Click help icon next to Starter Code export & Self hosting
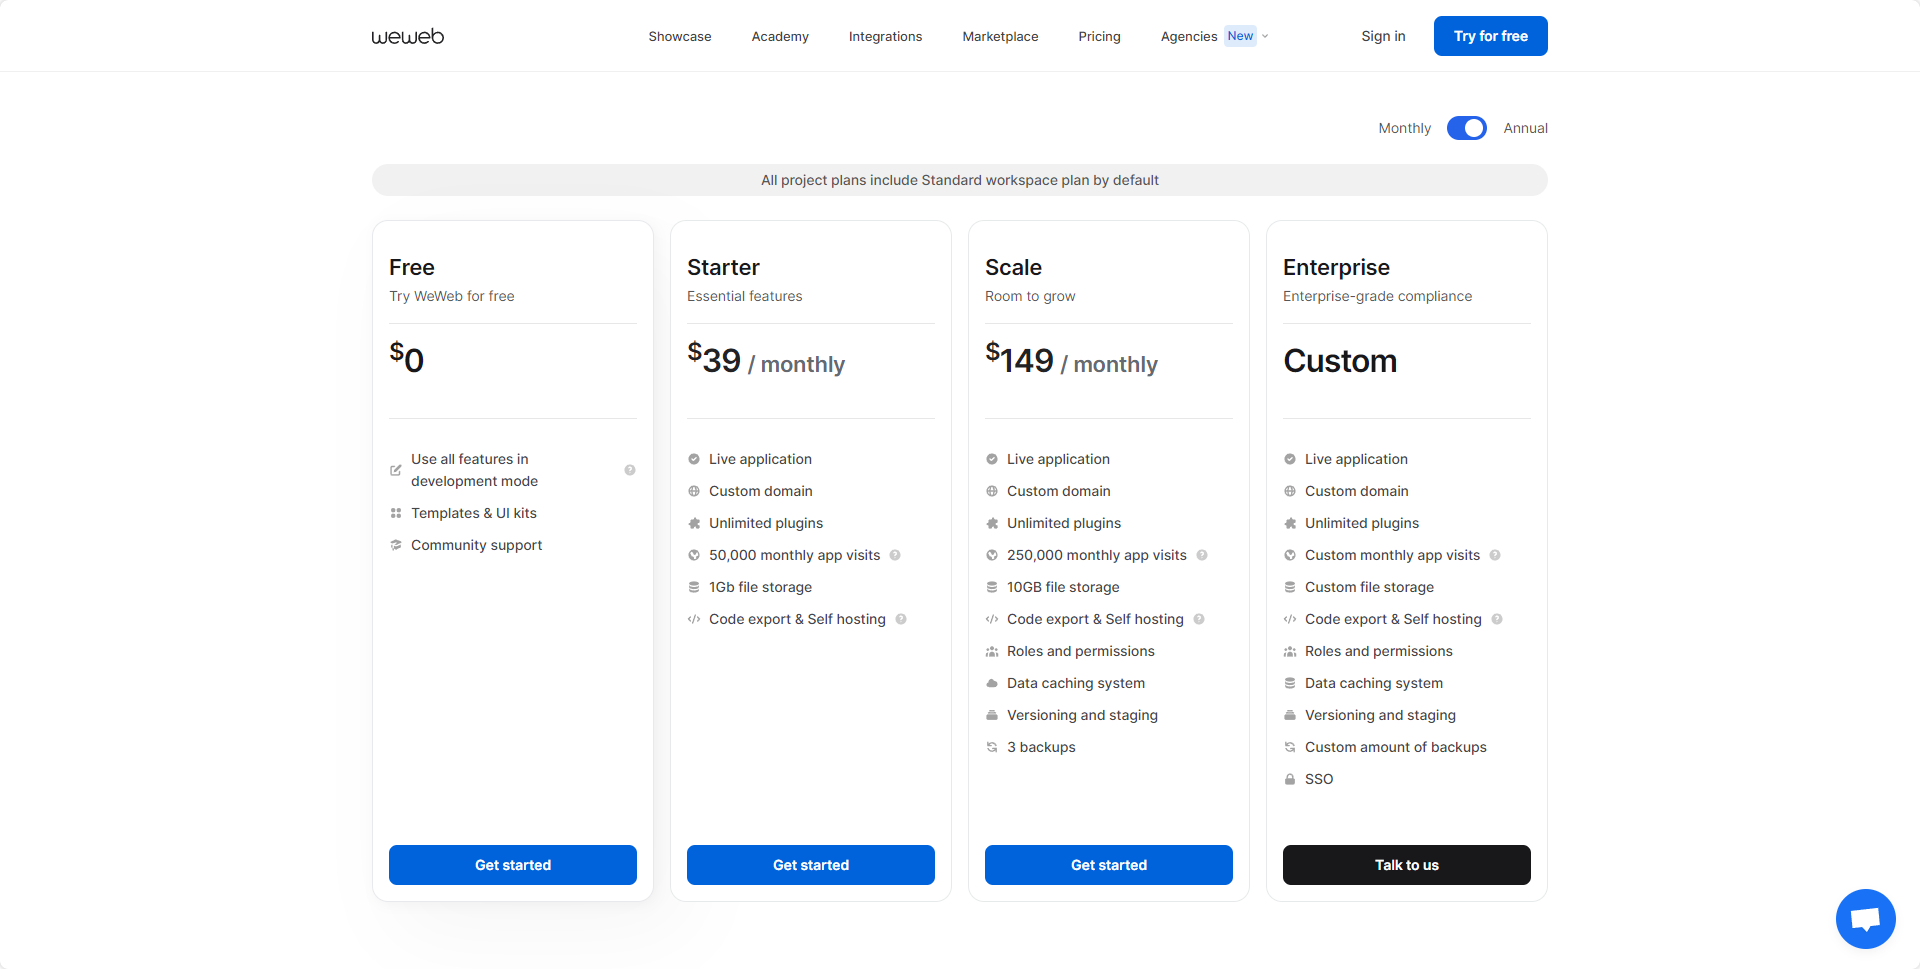The width and height of the screenshot is (1920, 969). point(901,619)
